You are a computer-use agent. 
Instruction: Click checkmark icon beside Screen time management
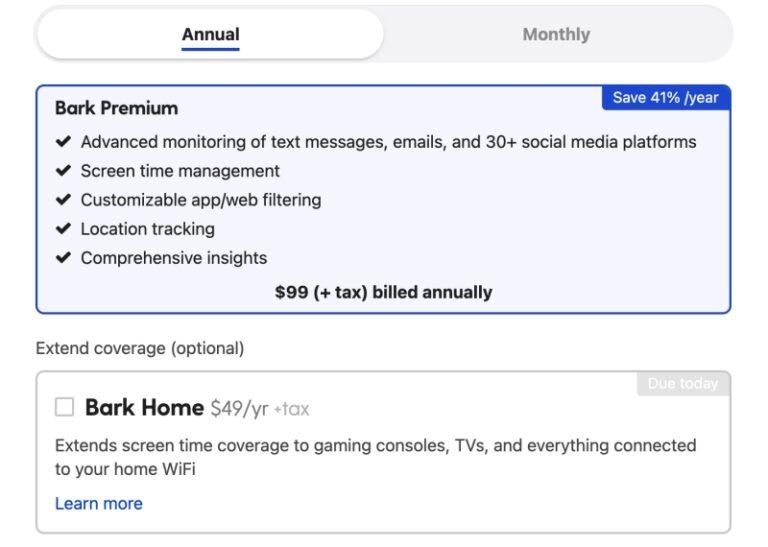(x=64, y=171)
